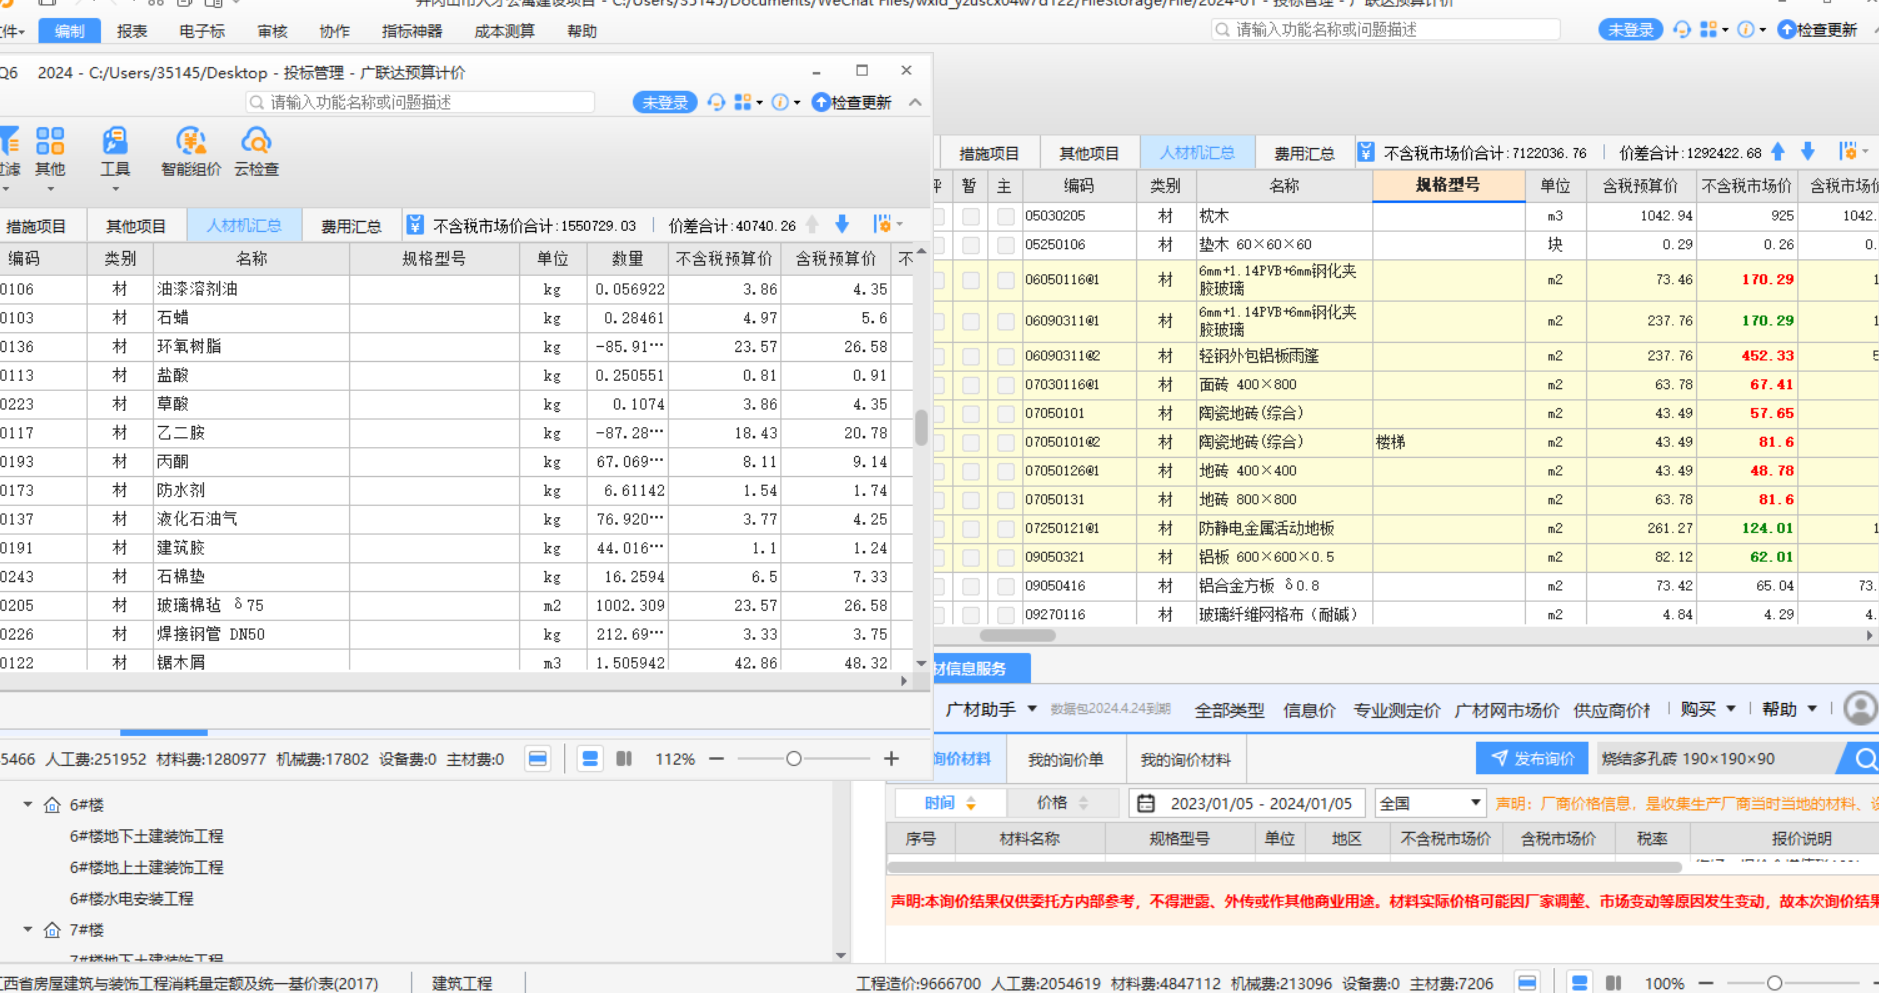Switch to 费用汇总 tab in front window
Image resolution: width=1879 pixels, height=993 pixels.
click(351, 226)
